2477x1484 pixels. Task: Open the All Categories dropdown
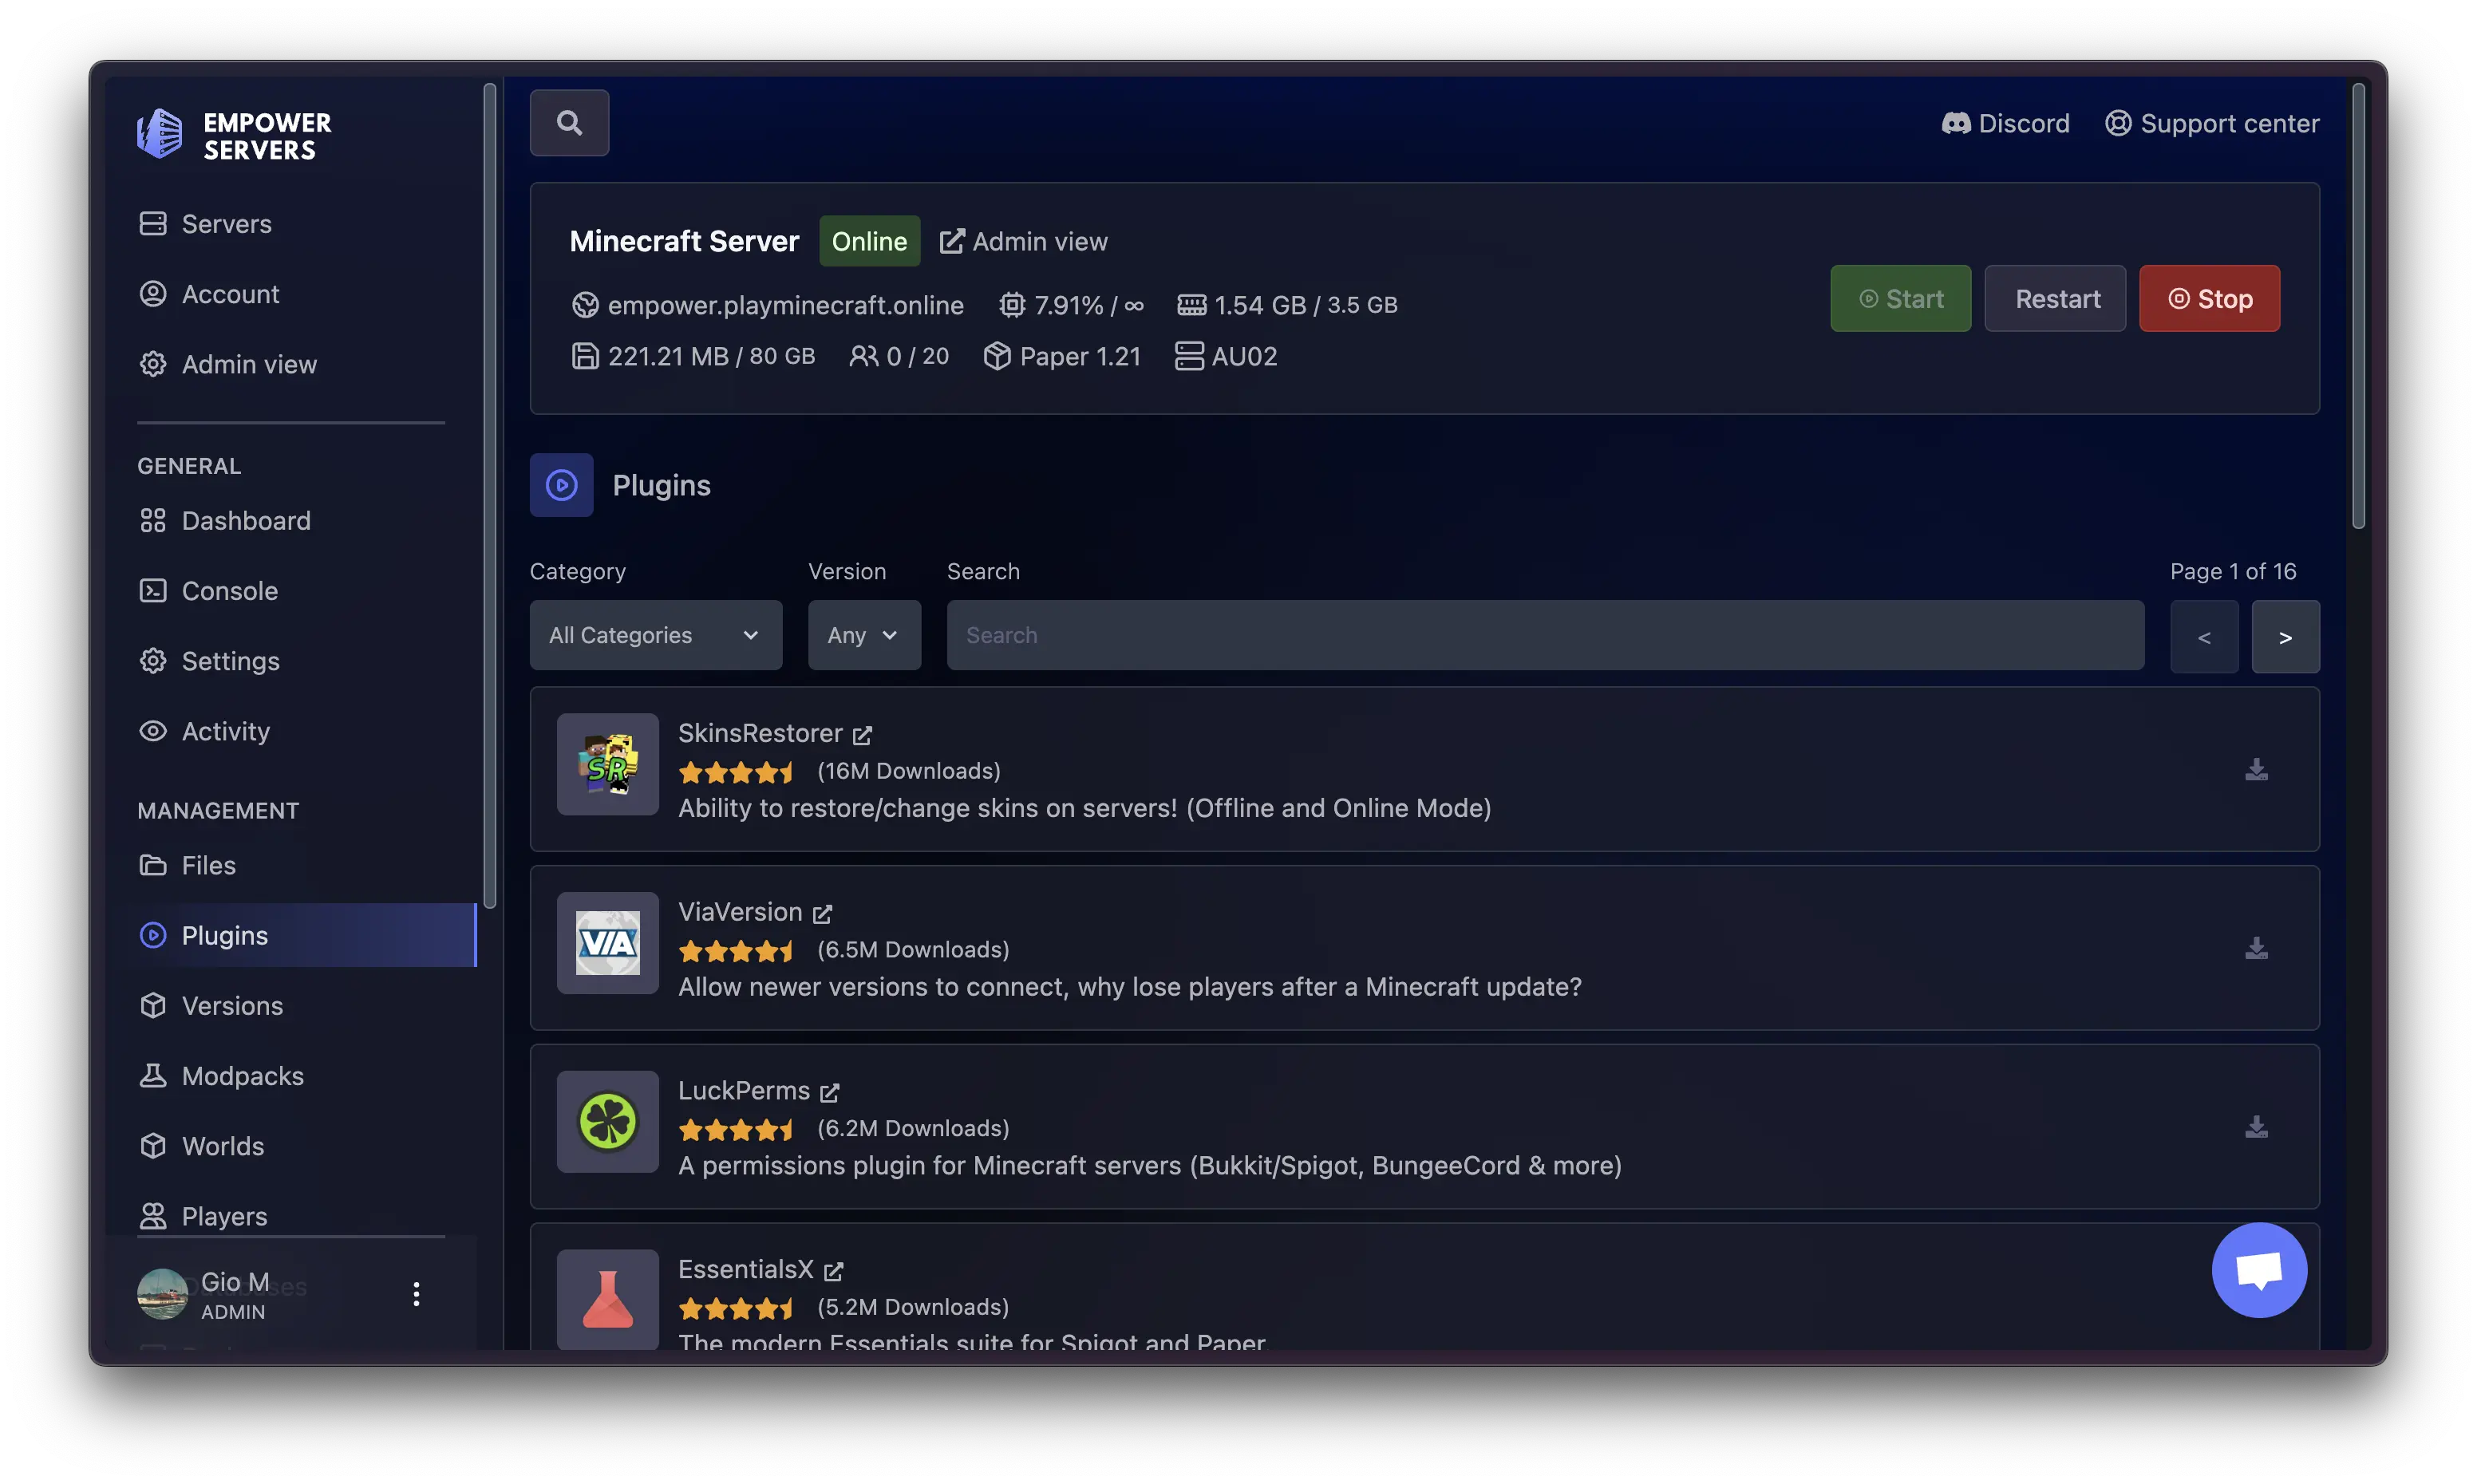click(655, 635)
